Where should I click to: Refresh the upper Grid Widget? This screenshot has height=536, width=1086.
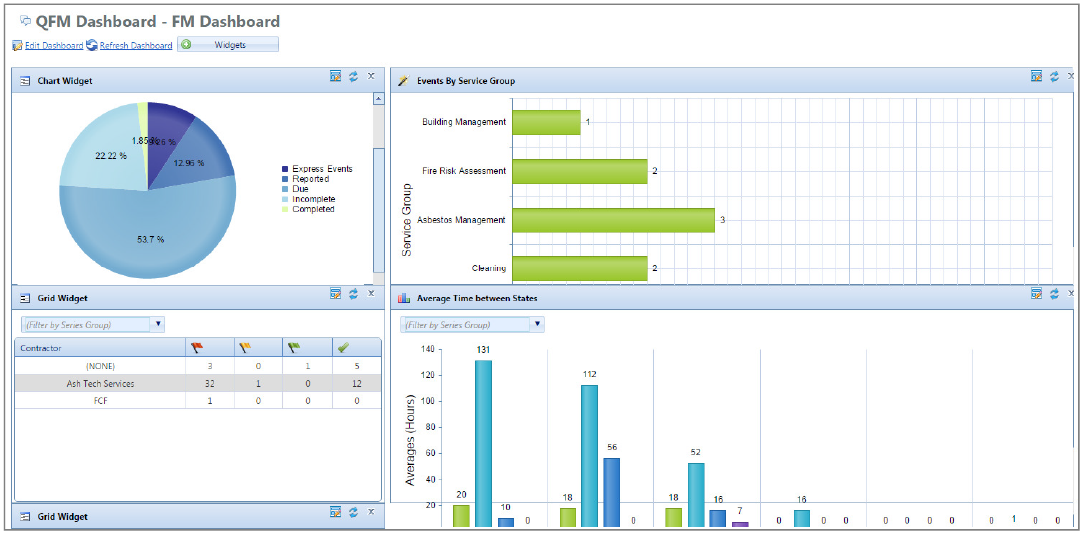coord(353,294)
